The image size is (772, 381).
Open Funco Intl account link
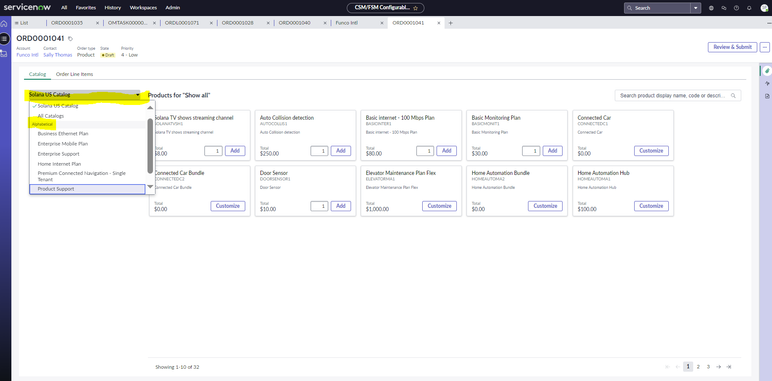tap(27, 55)
